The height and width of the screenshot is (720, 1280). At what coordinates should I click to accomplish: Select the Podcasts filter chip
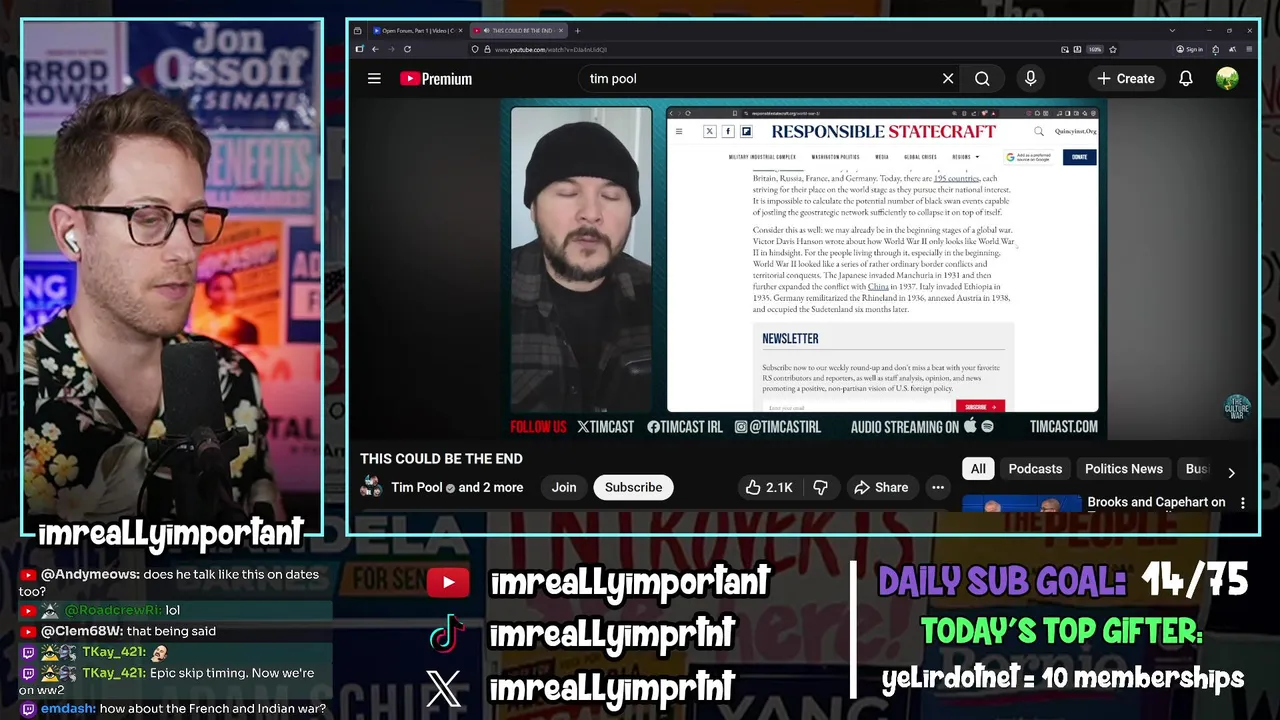(1035, 468)
